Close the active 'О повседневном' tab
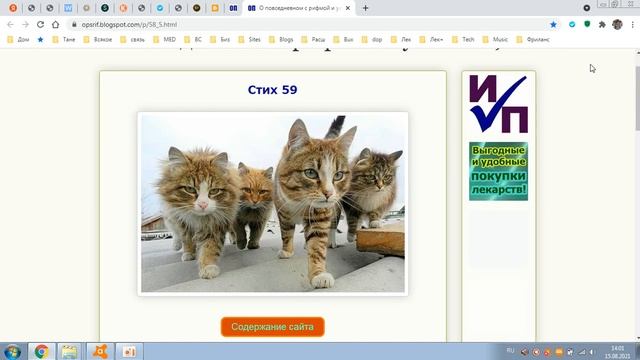Screen dimensions: 640x360 (348, 8)
